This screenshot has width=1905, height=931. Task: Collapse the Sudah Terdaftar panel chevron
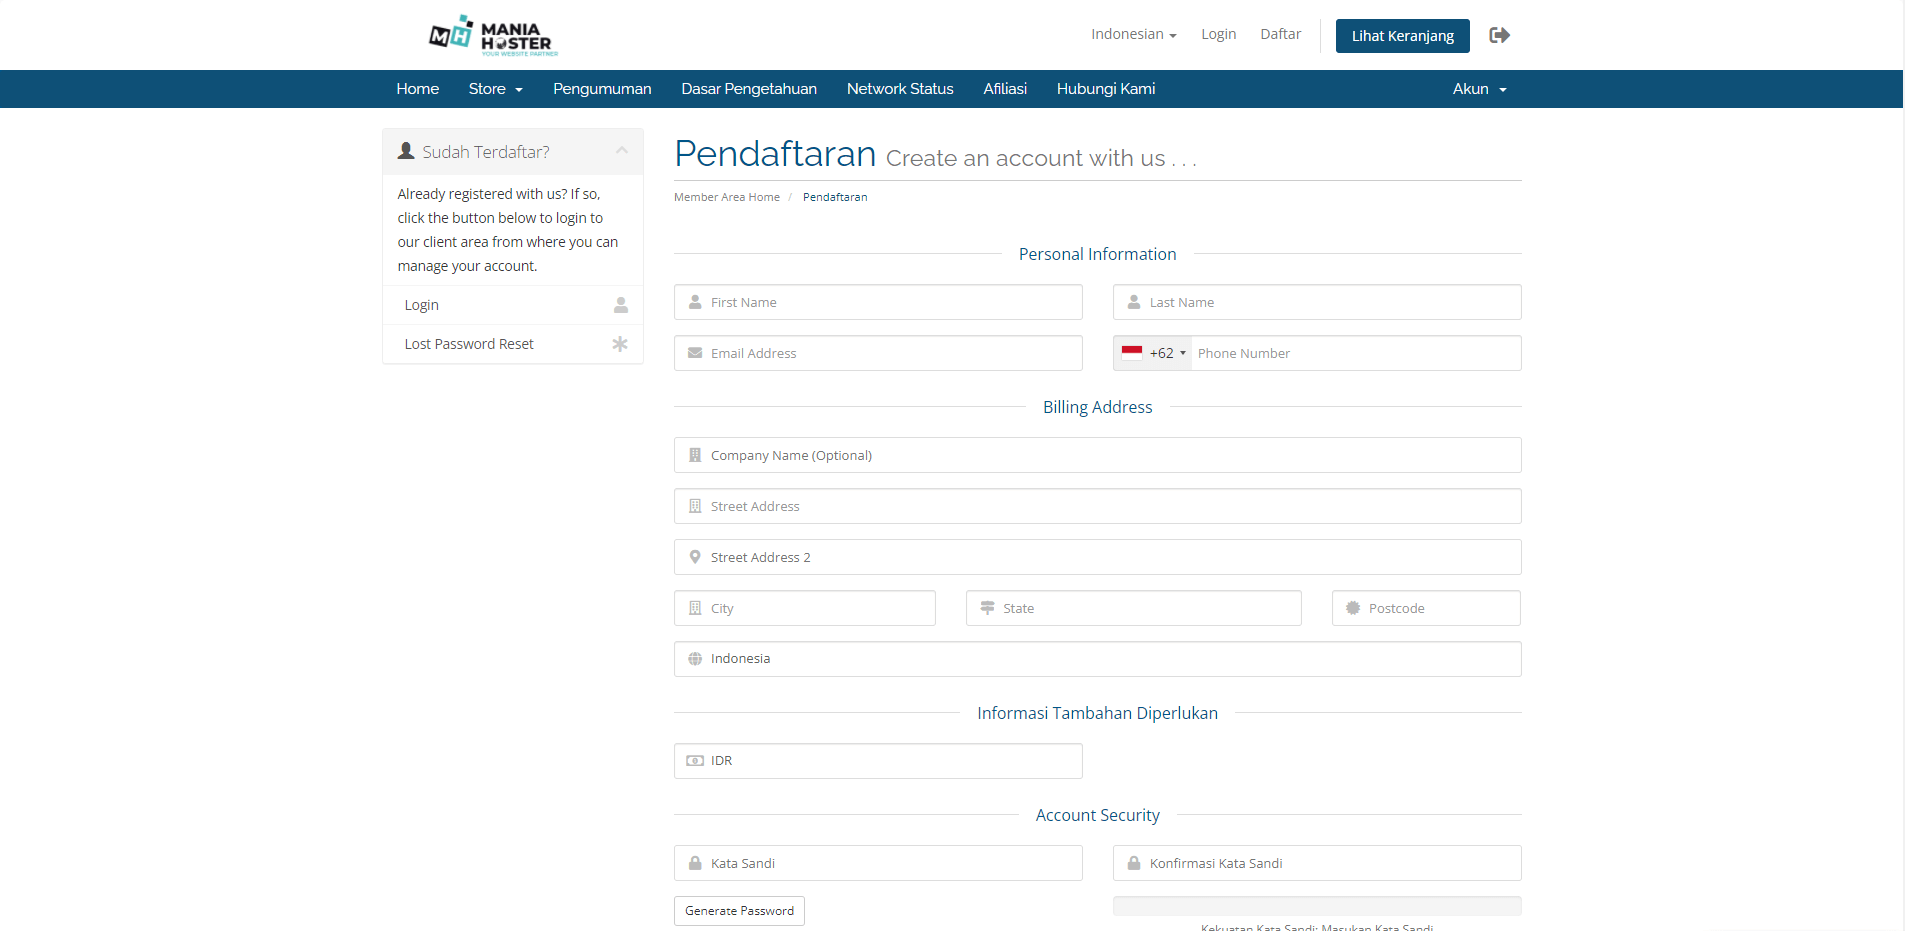pos(622,151)
